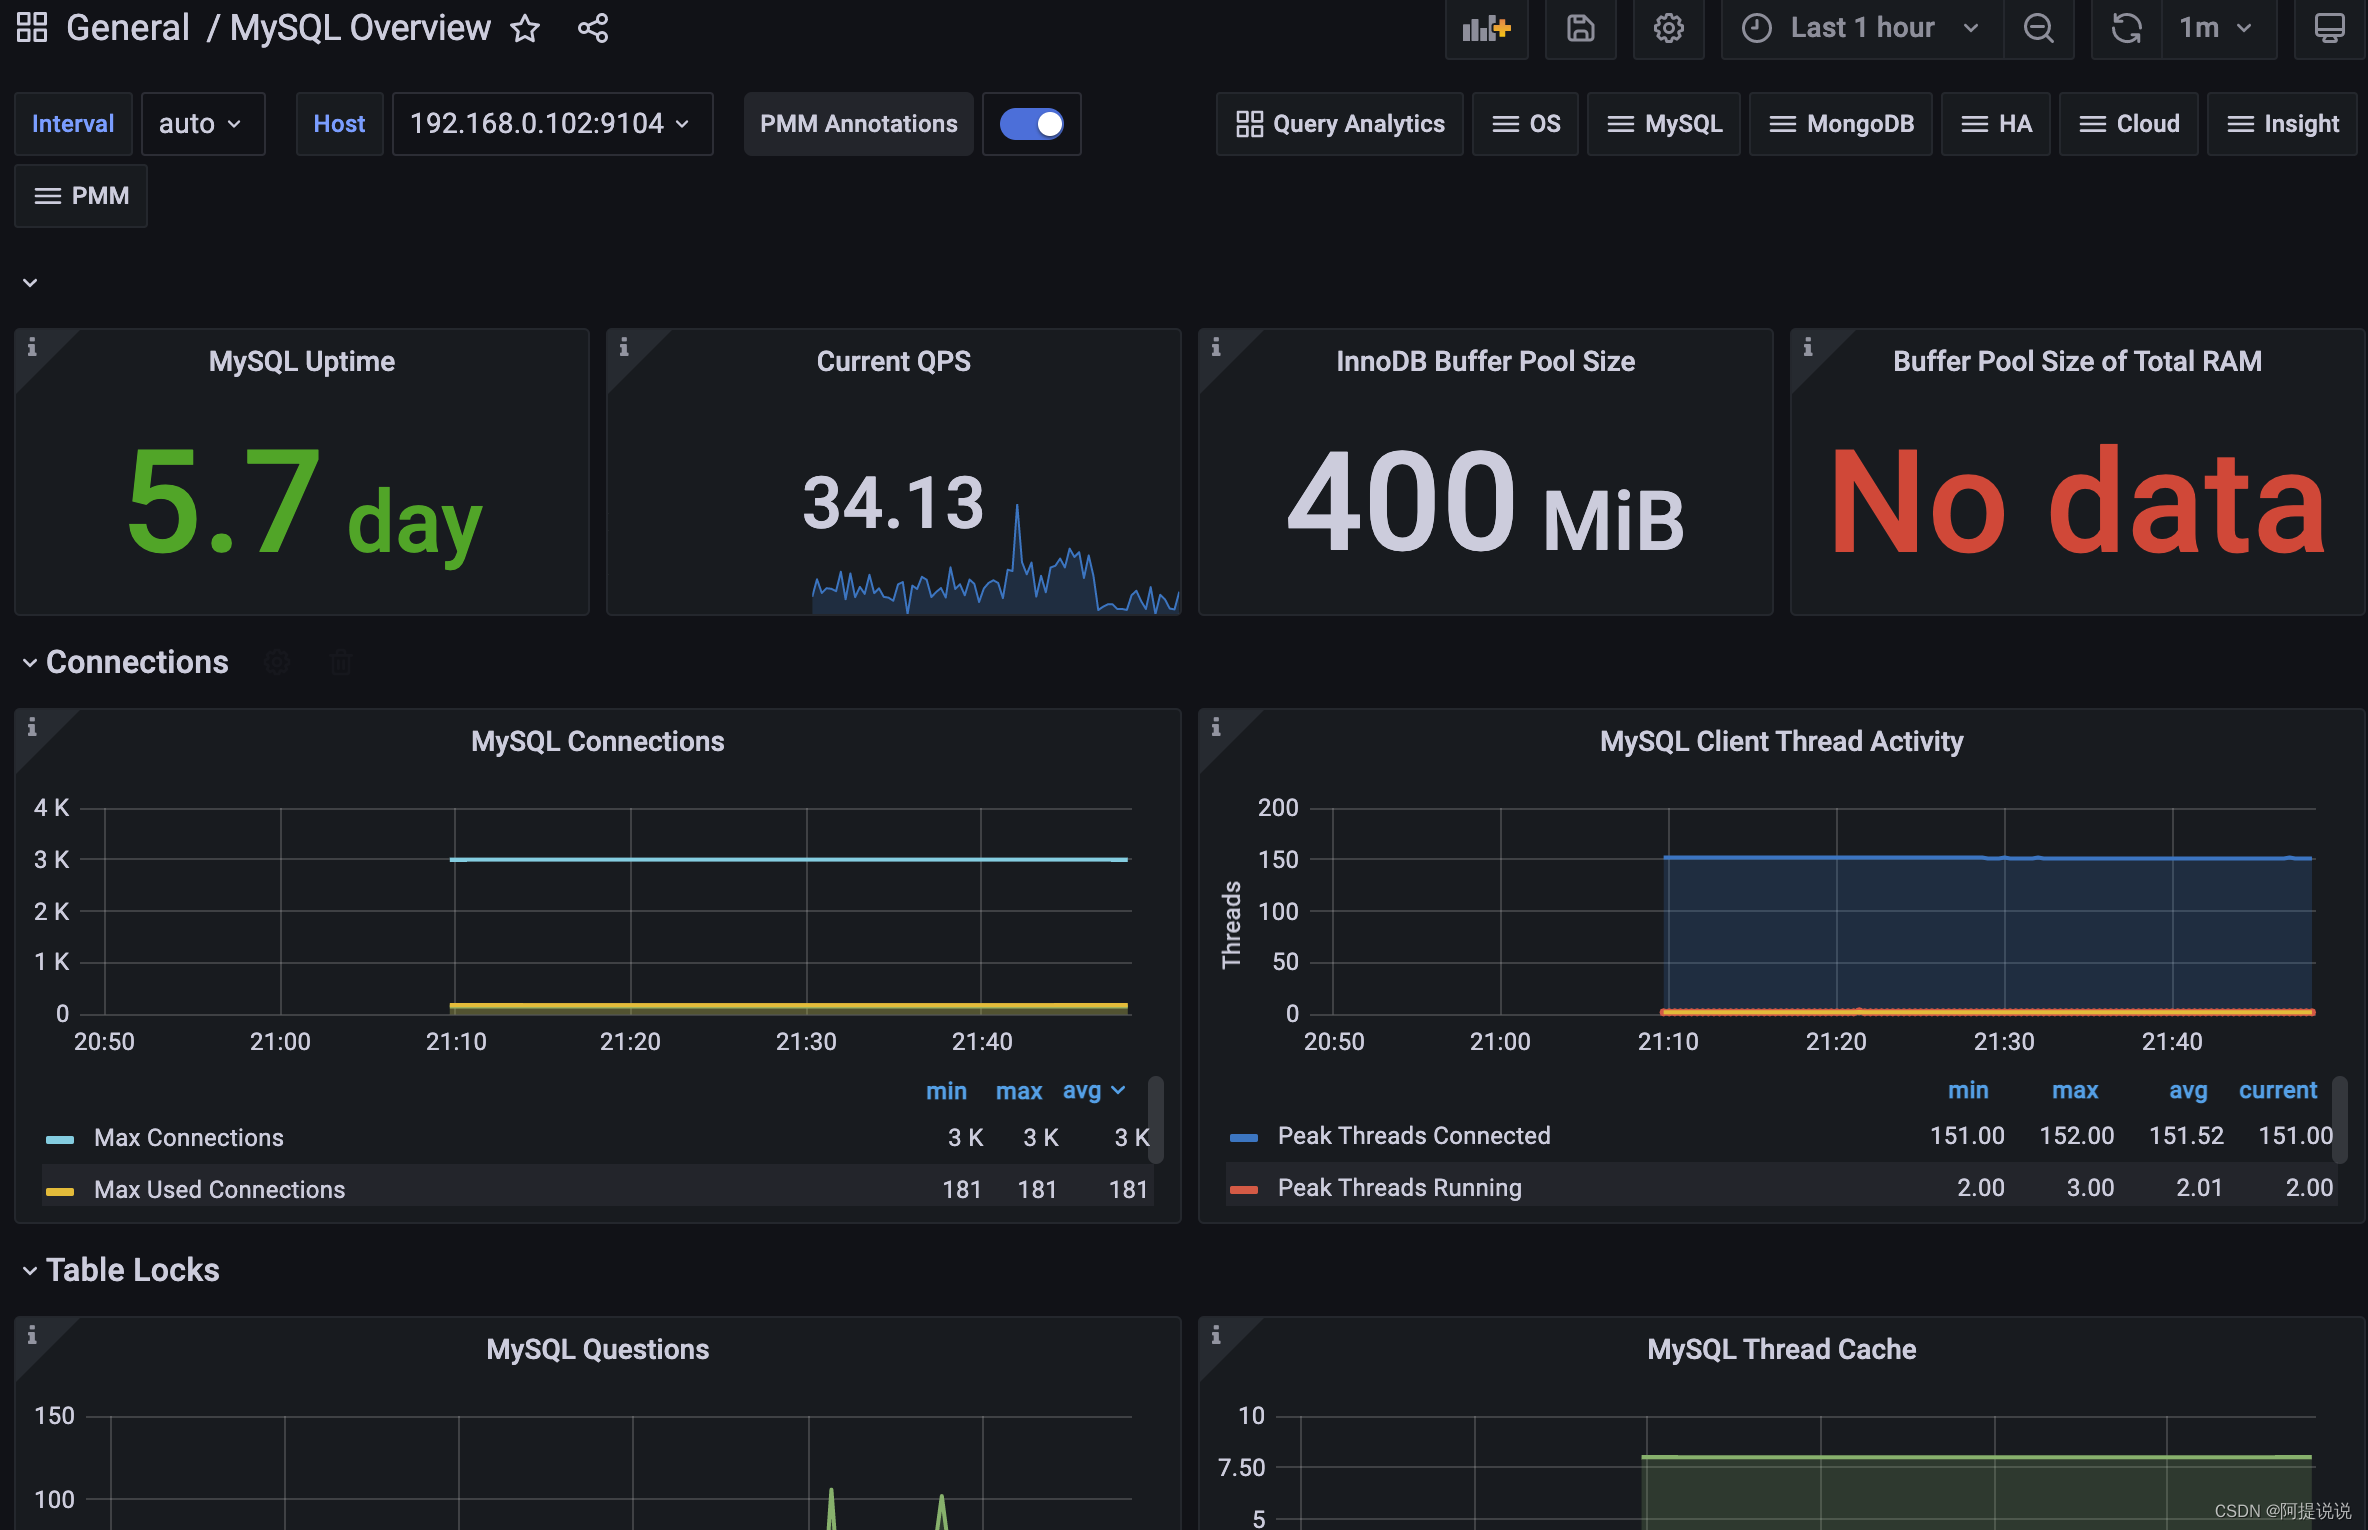Open MySQL Connections panel title menu
2368x1530 pixels.
[597, 741]
